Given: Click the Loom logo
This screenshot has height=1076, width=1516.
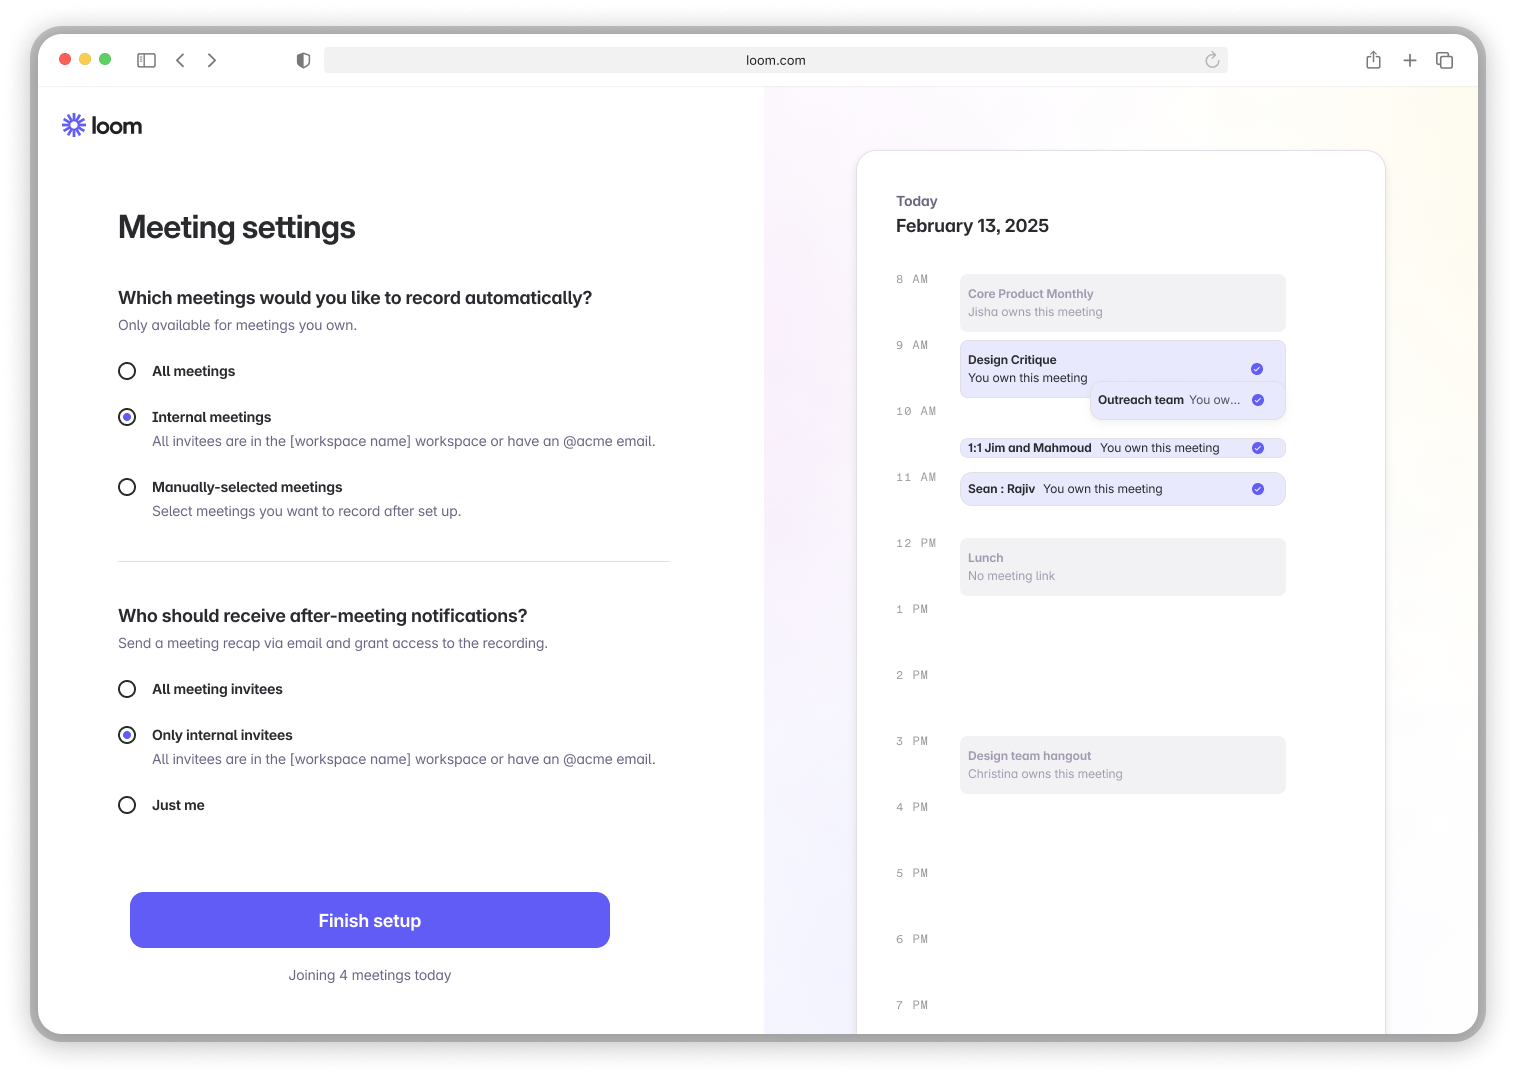Looking at the screenshot, I should click(102, 126).
